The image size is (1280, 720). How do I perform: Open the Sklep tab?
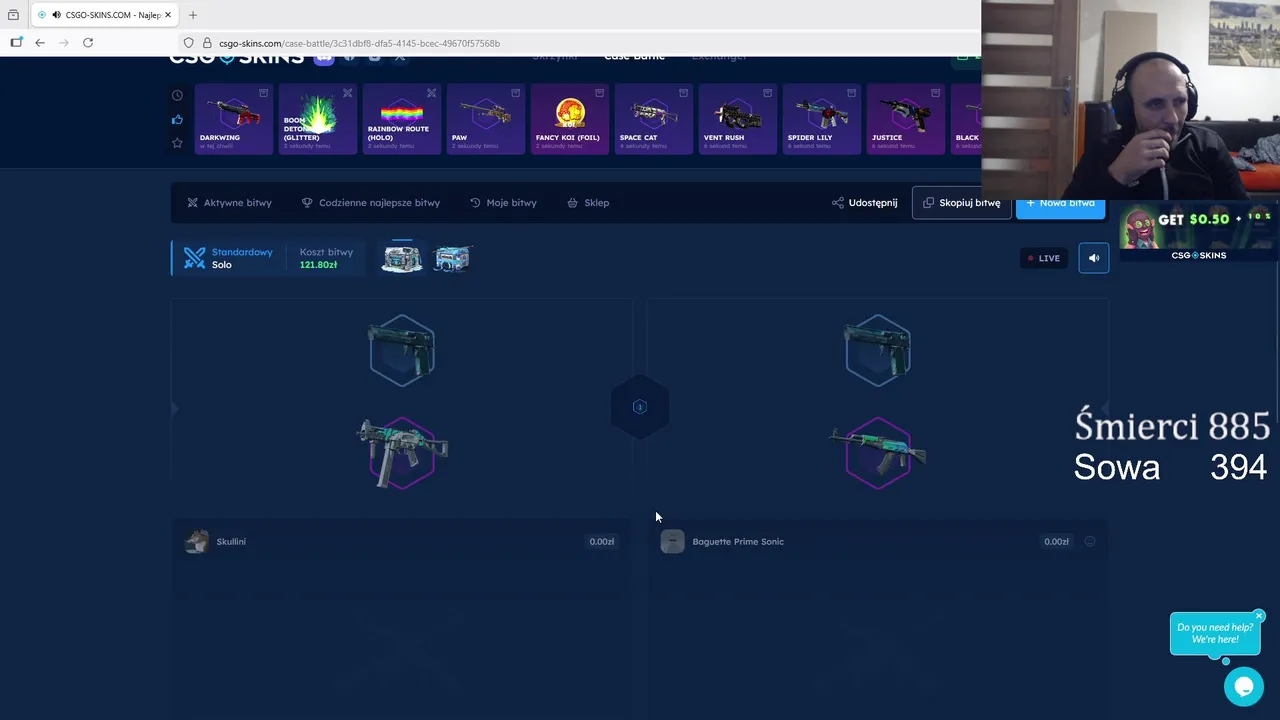coord(588,203)
